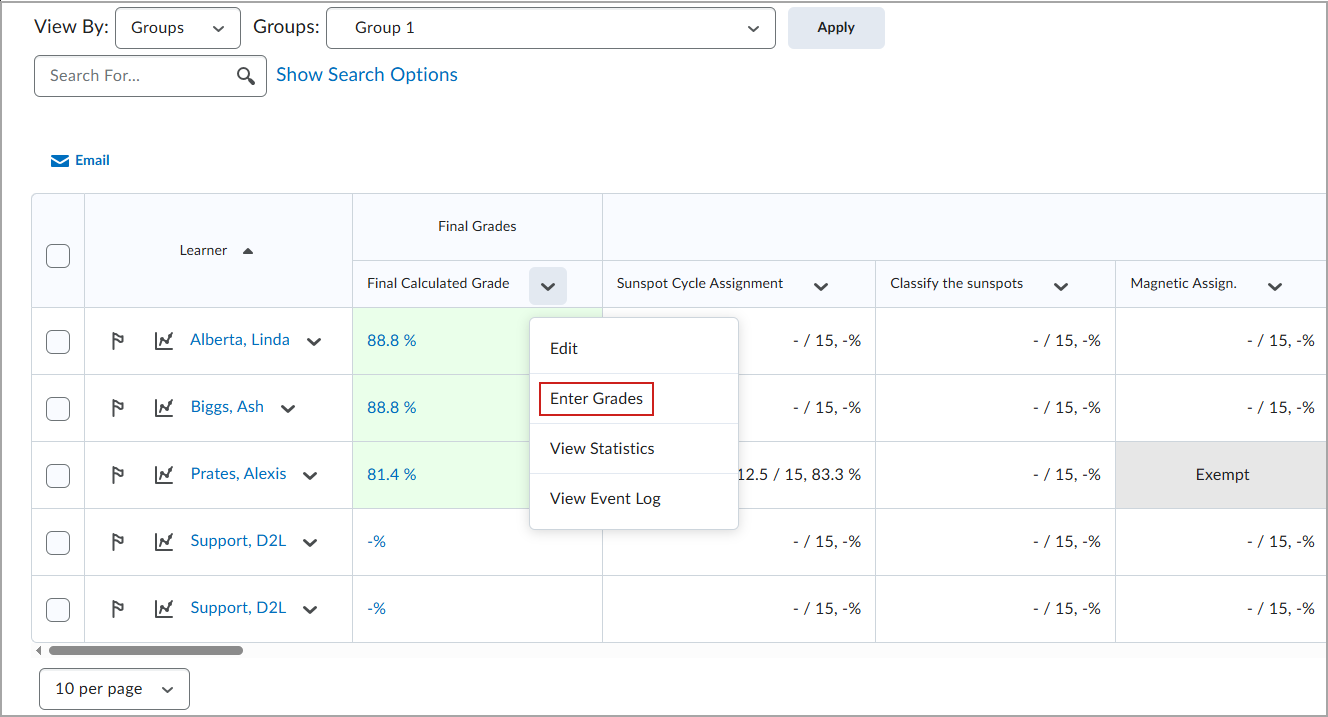Click the flag icon beside Alberta, Linda
Screen dimensions: 1328x717
click(118, 340)
